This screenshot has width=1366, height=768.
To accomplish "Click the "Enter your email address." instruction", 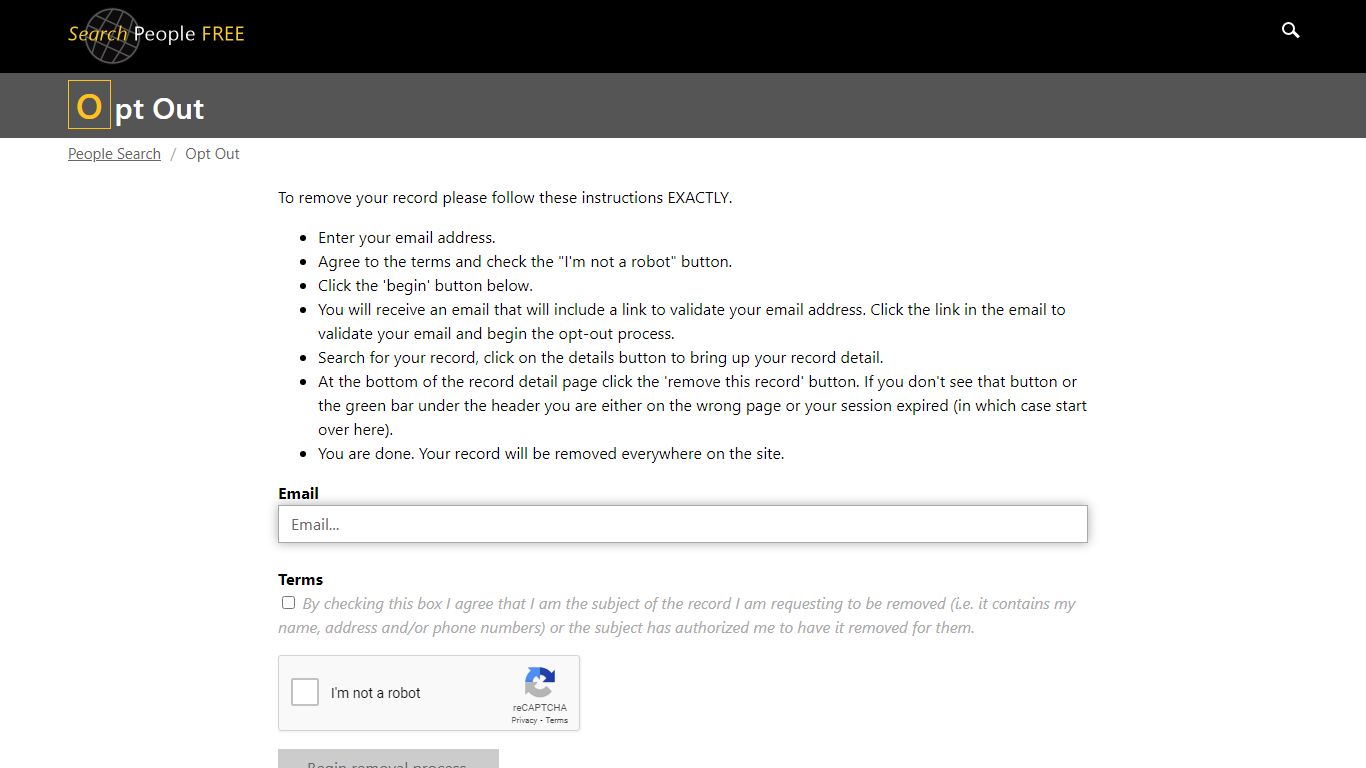I will tap(407, 238).
